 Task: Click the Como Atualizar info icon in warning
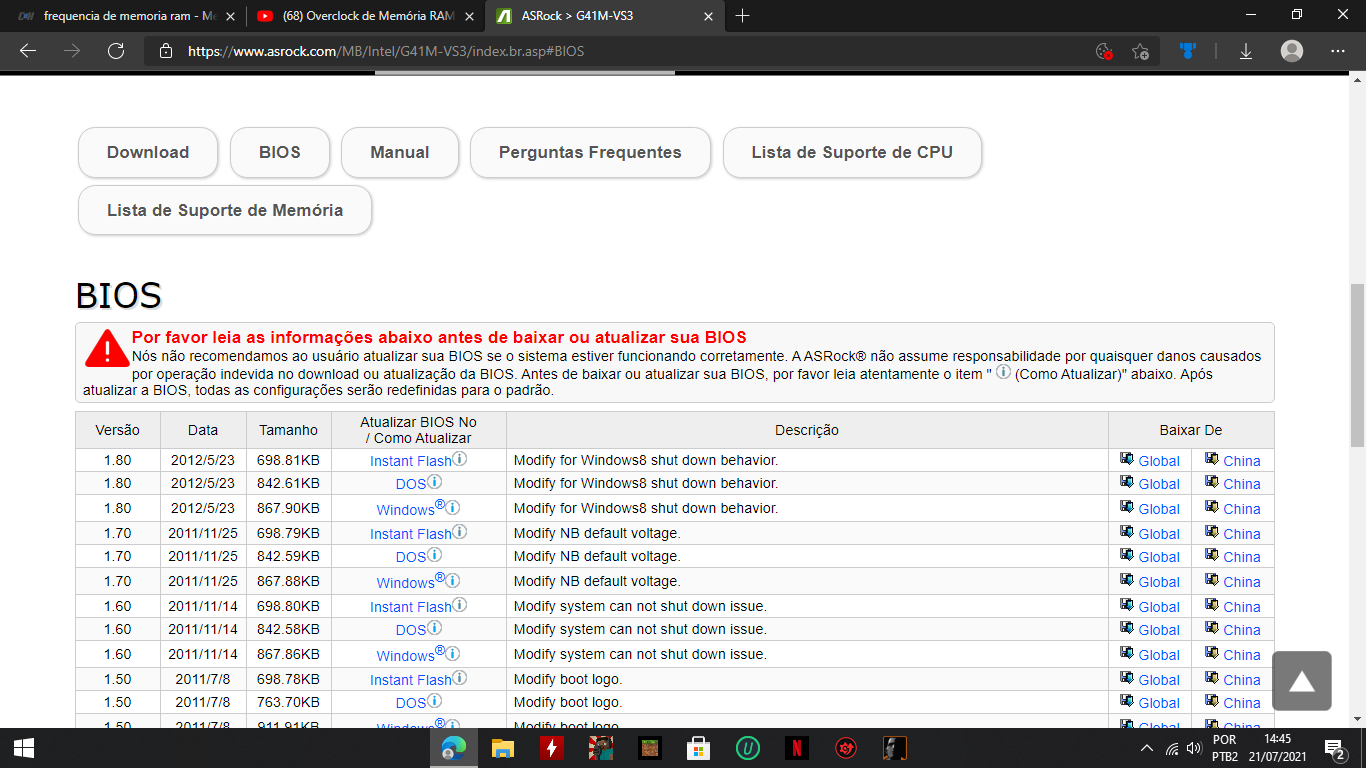(x=1003, y=372)
